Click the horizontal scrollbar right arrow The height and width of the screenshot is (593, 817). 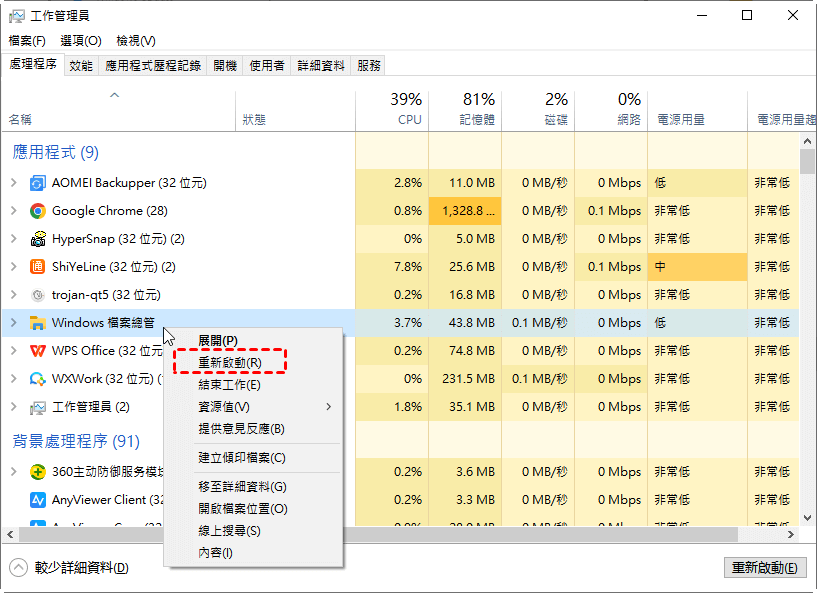(x=790, y=534)
